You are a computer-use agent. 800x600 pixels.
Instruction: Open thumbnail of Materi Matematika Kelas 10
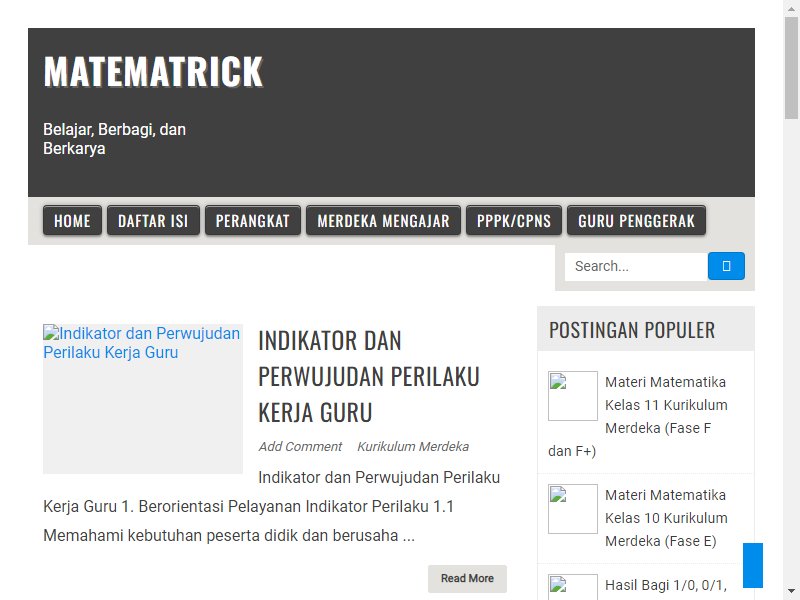[x=572, y=509]
